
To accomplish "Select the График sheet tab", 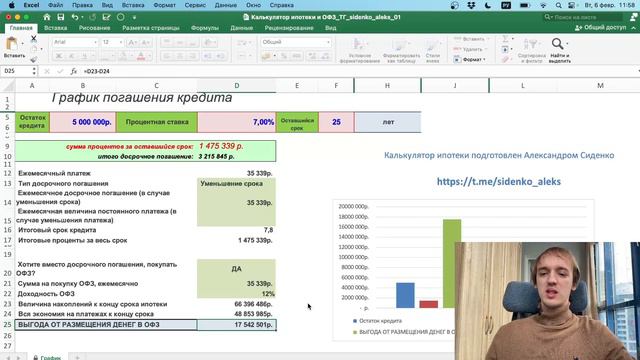I will pos(48,357).
